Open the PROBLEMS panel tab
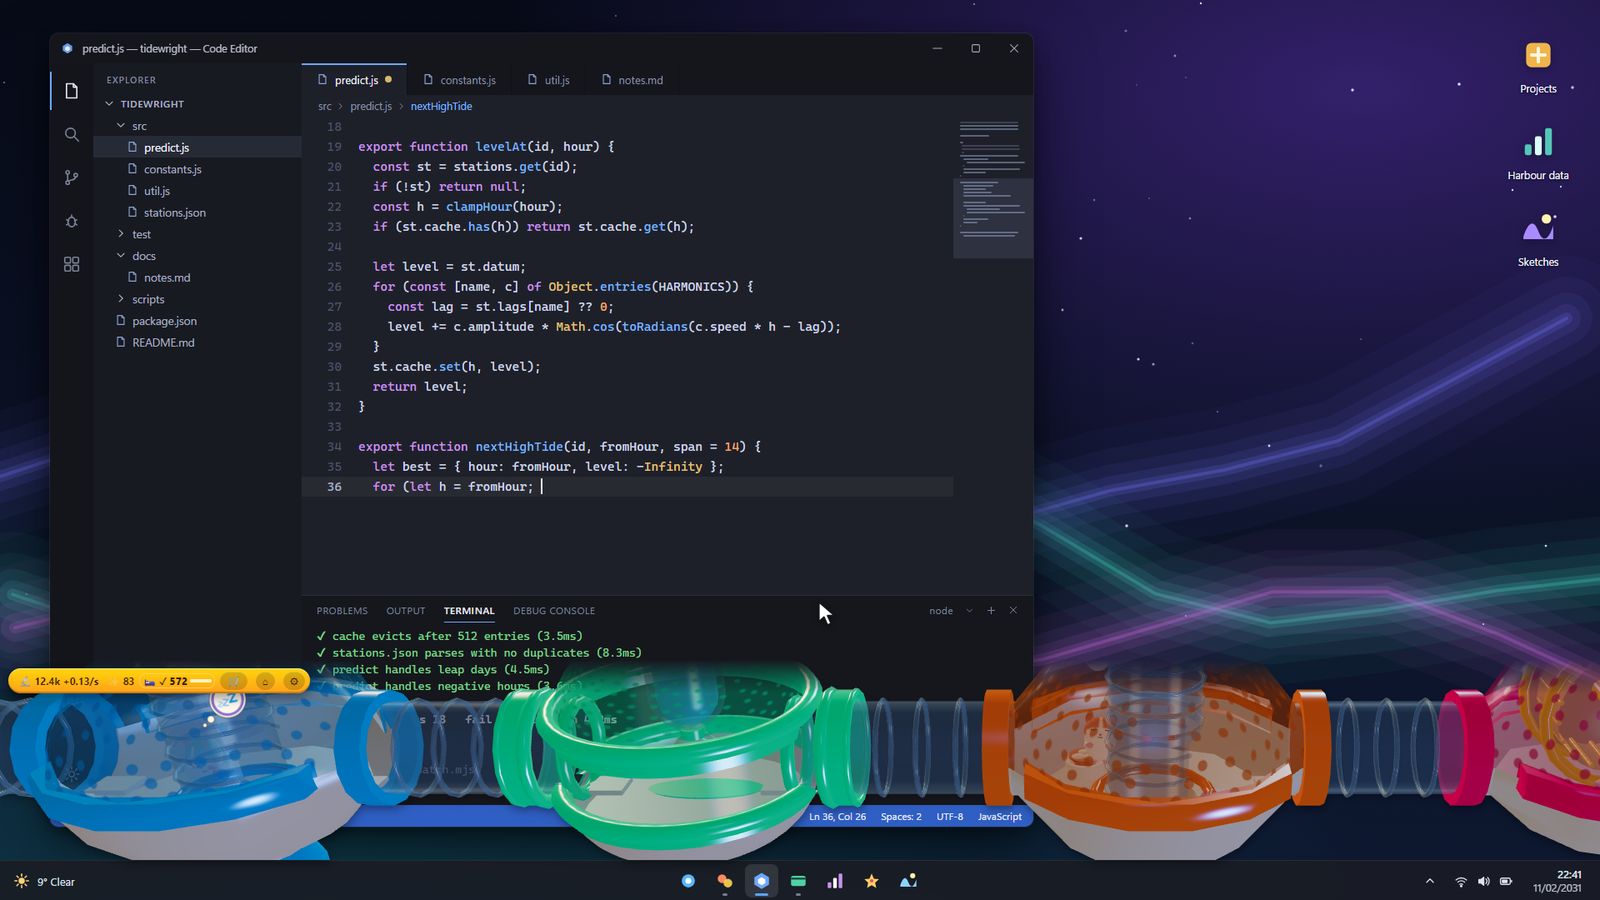Screen dimensions: 1600x900 pos(342,611)
